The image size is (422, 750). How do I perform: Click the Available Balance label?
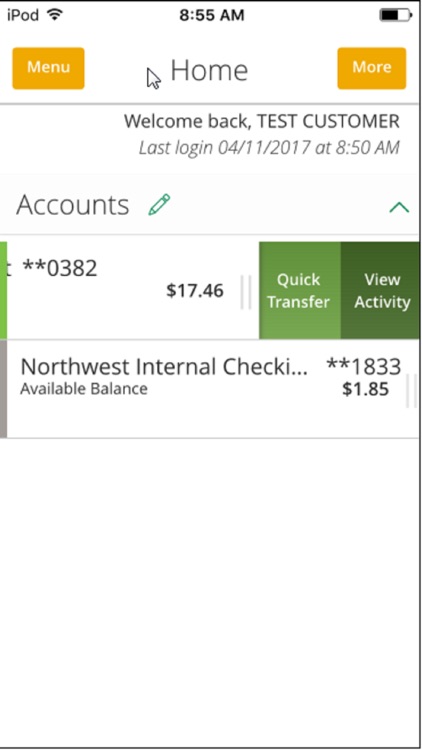click(84, 389)
